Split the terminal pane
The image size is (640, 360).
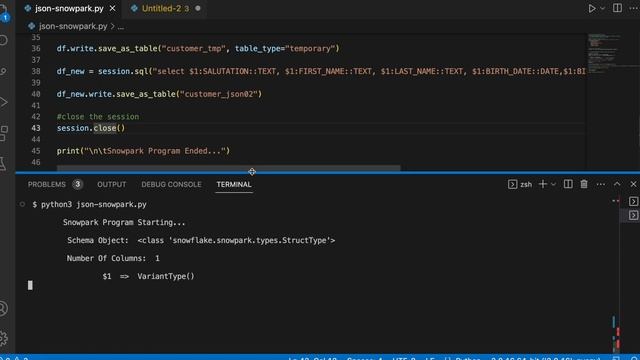coord(568,184)
